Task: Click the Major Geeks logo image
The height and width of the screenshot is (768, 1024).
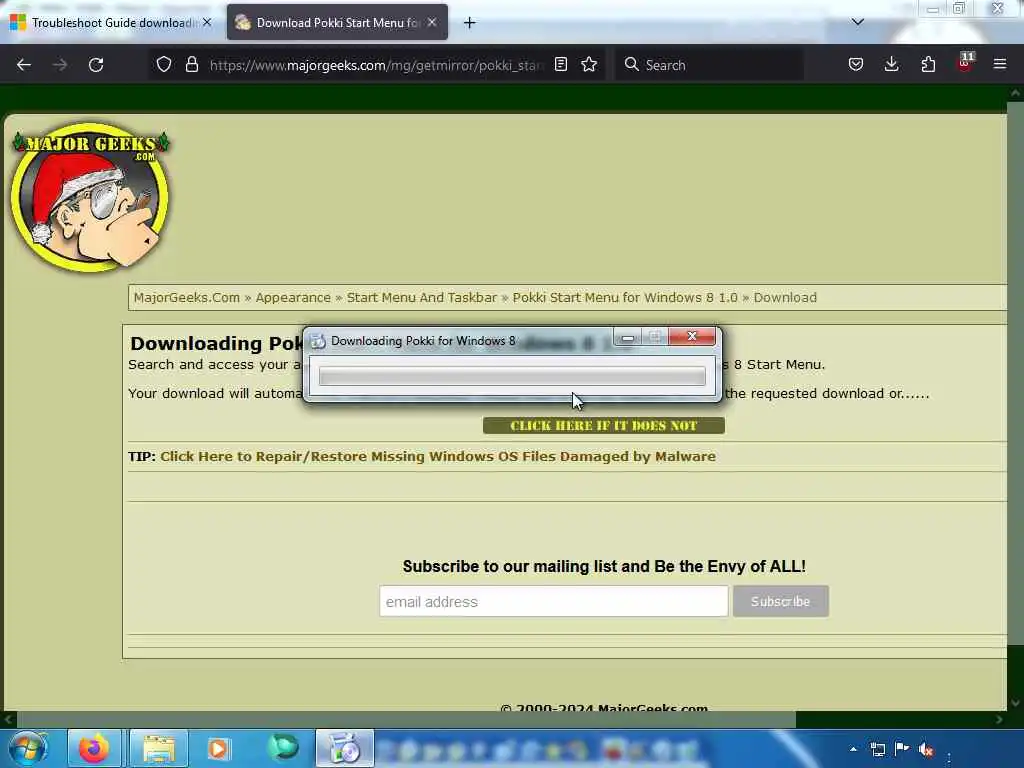Action: point(91,197)
